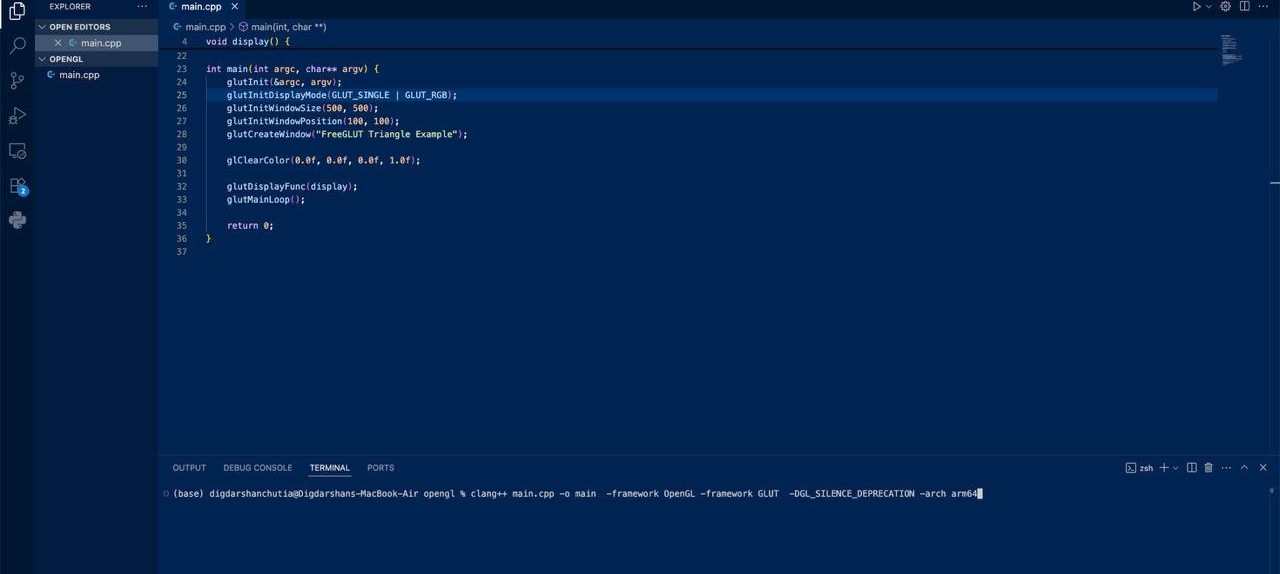1280x574 pixels.
Task: Select the TERMINAL panel tab
Action: pos(329,468)
